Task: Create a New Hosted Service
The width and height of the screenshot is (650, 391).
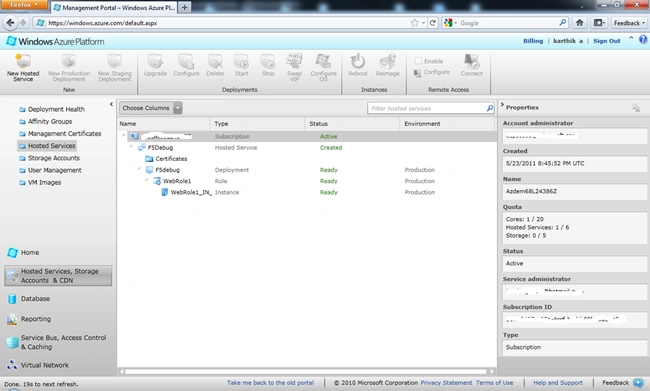Action: coord(23,68)
